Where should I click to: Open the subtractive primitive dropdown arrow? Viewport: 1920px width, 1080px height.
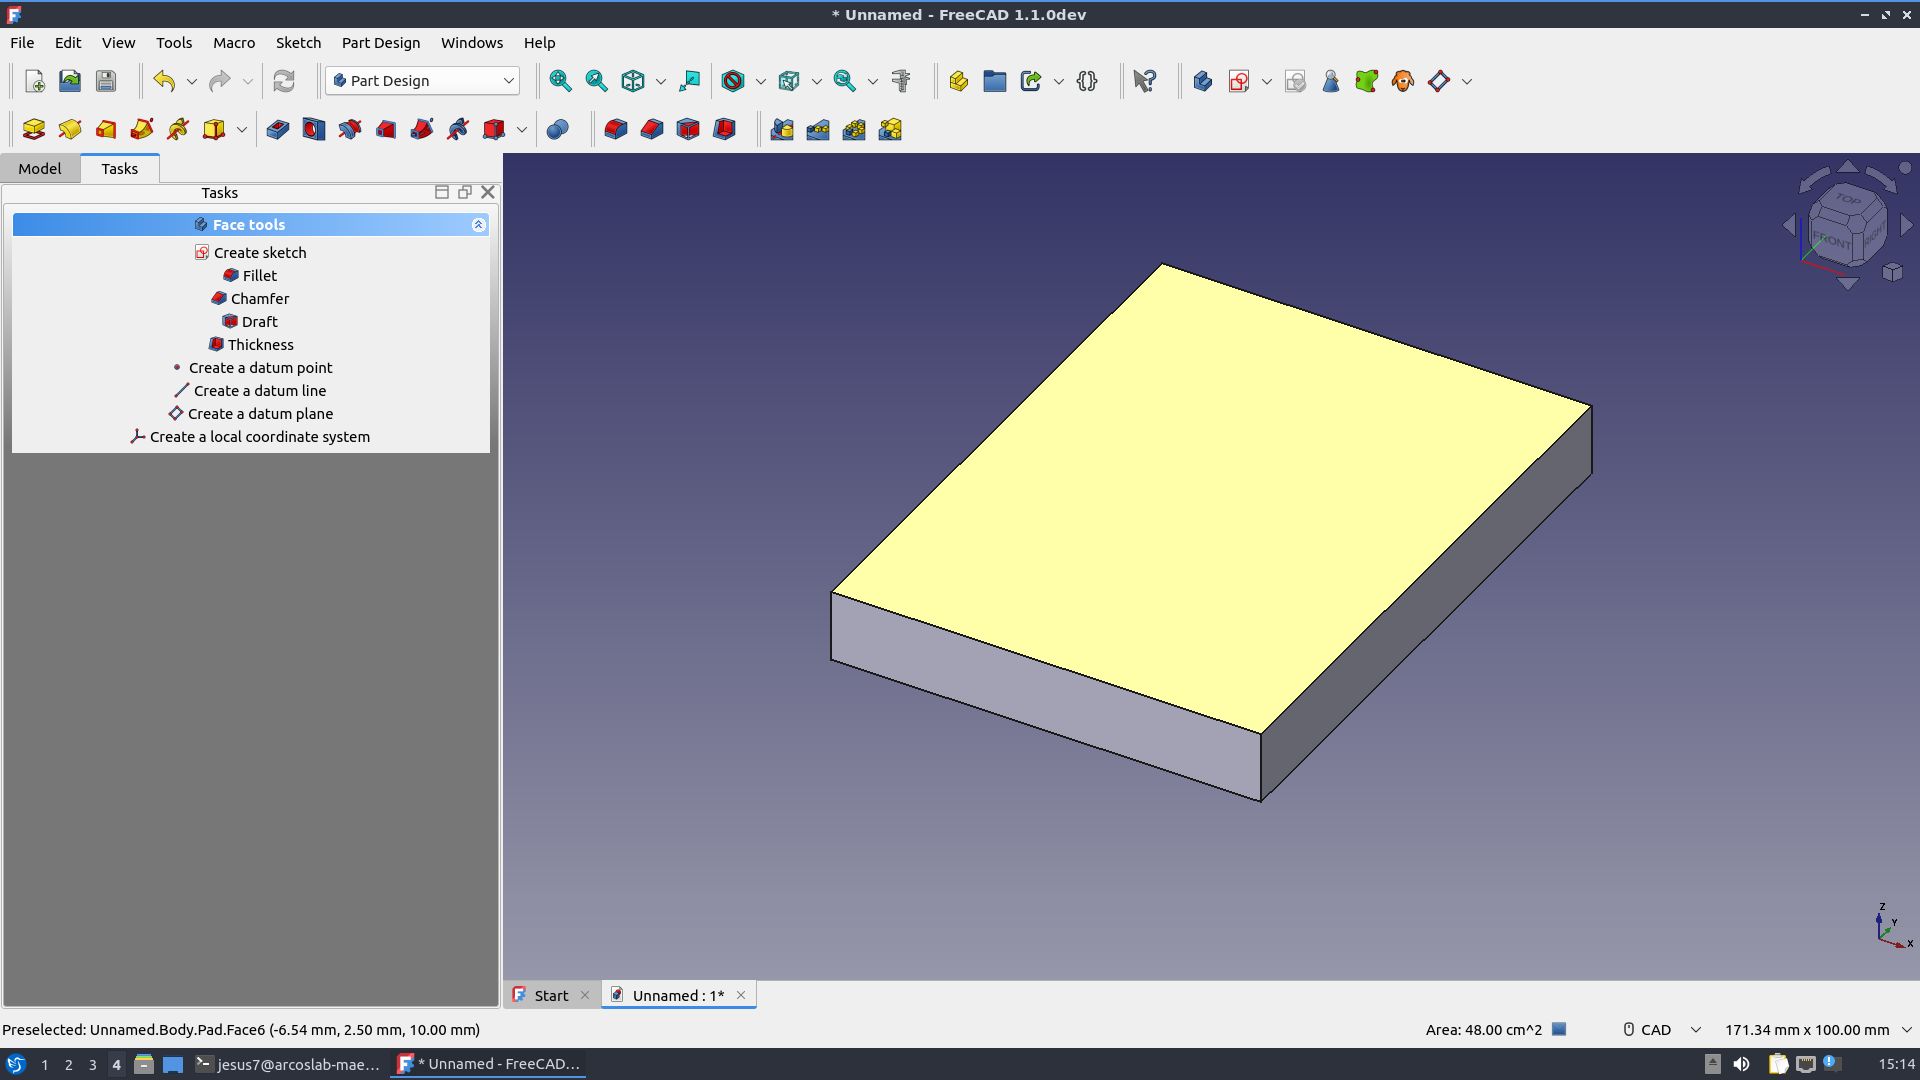pyautogui.click(x=521, y=129)
